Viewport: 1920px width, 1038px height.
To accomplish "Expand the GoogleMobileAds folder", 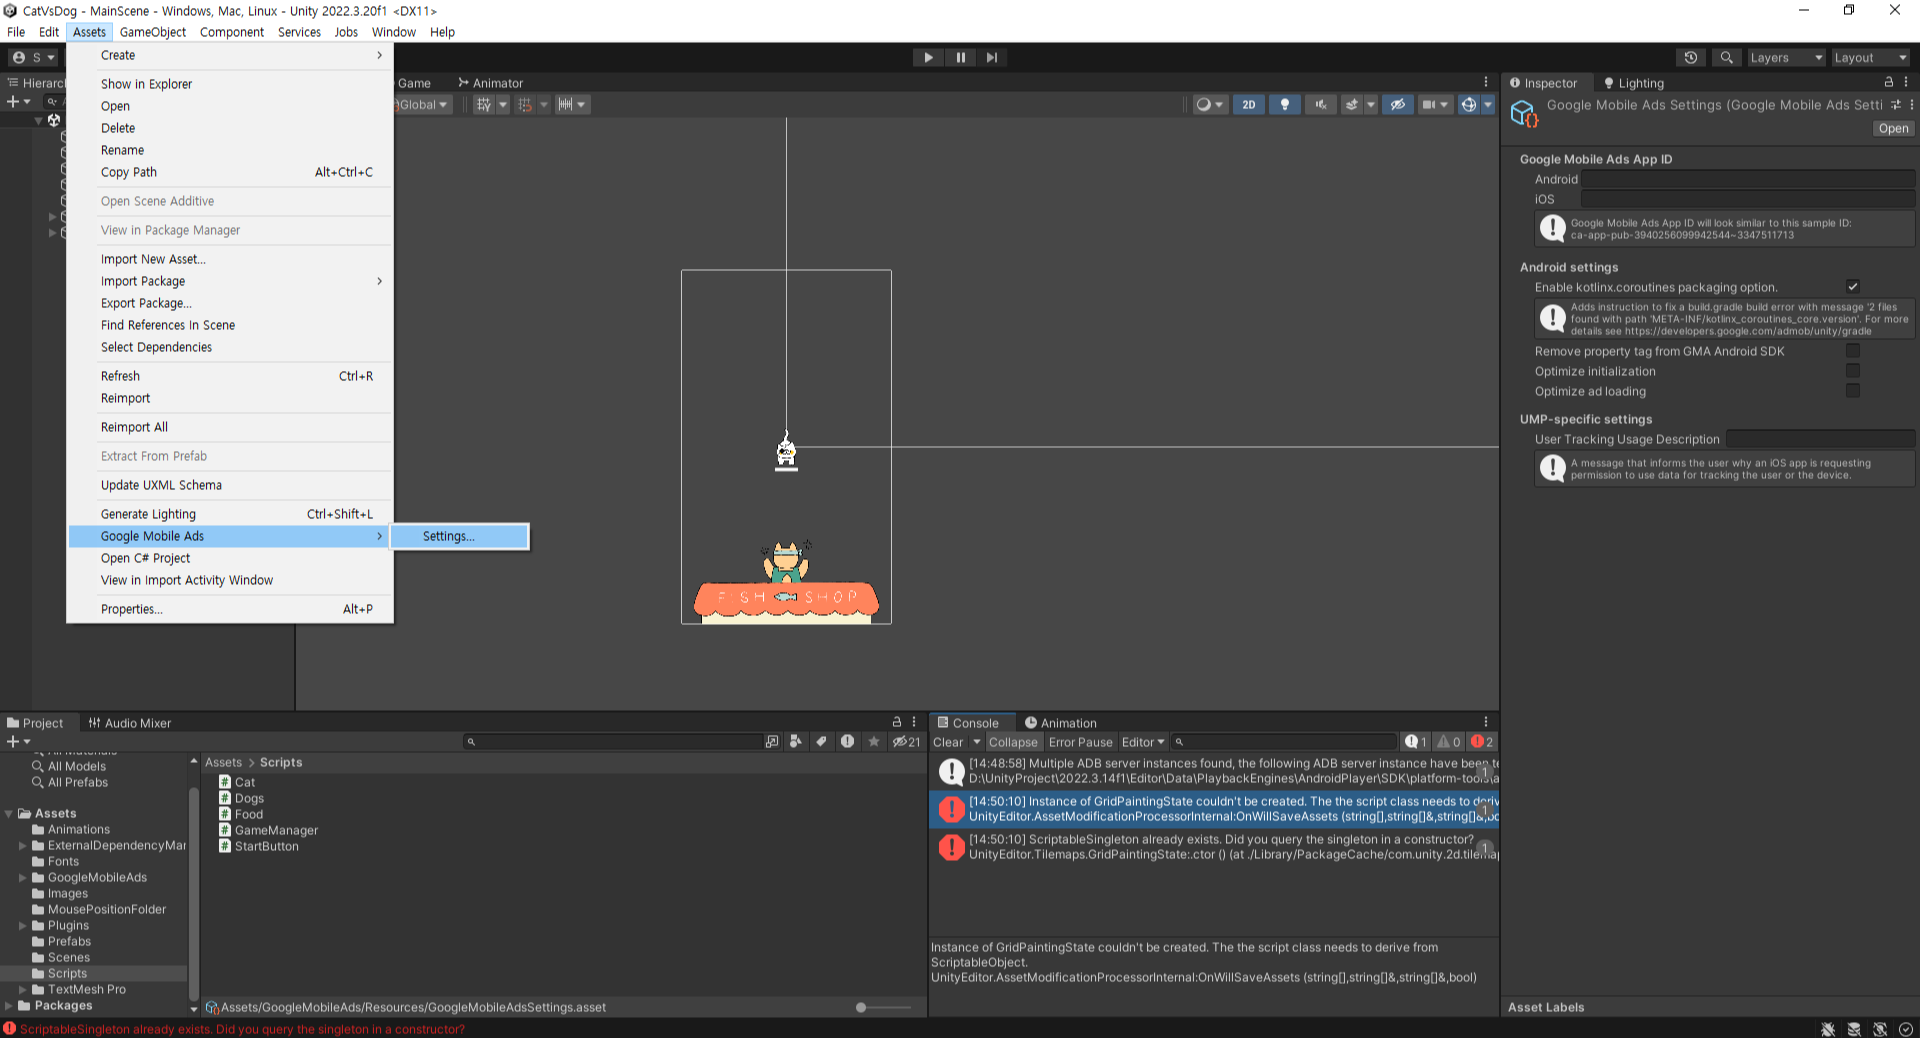I will pyautogui.click(x=23, y=877).
